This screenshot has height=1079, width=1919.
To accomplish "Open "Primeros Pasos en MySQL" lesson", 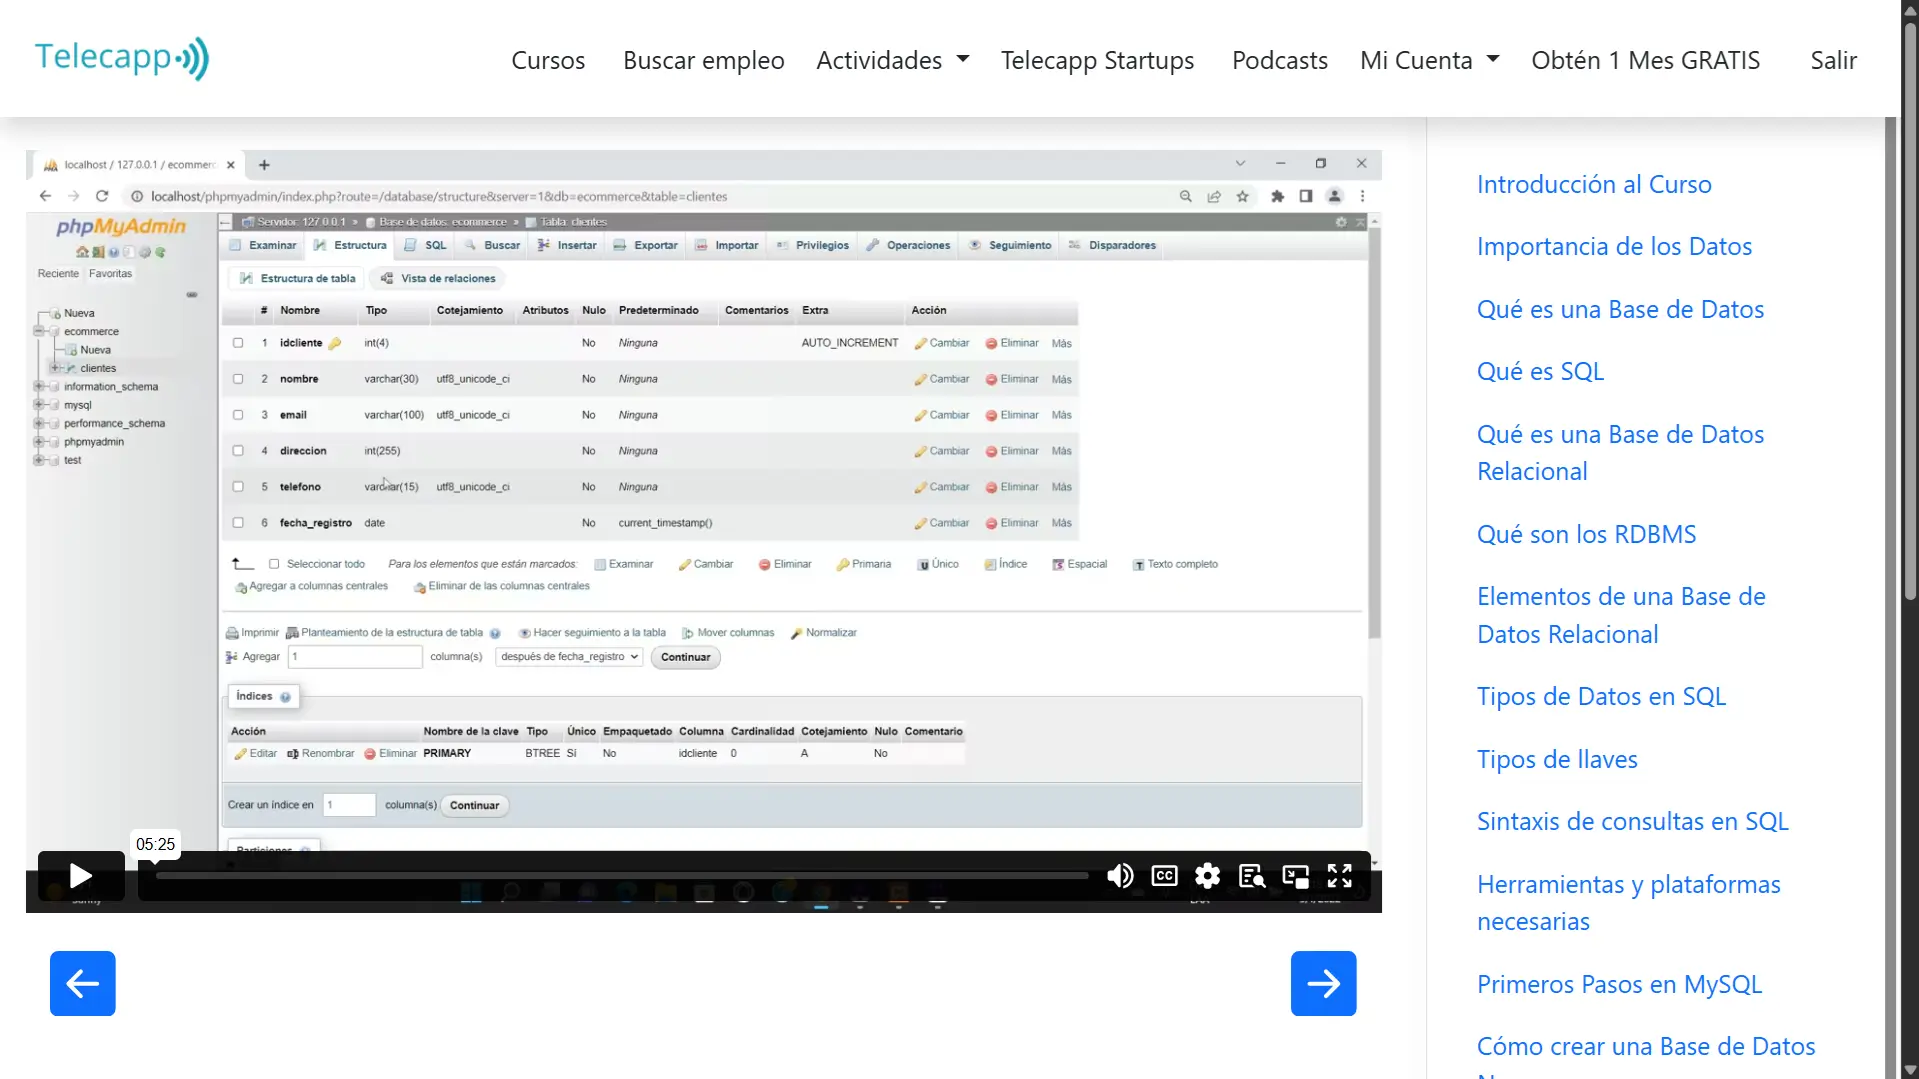I will [1618, 983].
